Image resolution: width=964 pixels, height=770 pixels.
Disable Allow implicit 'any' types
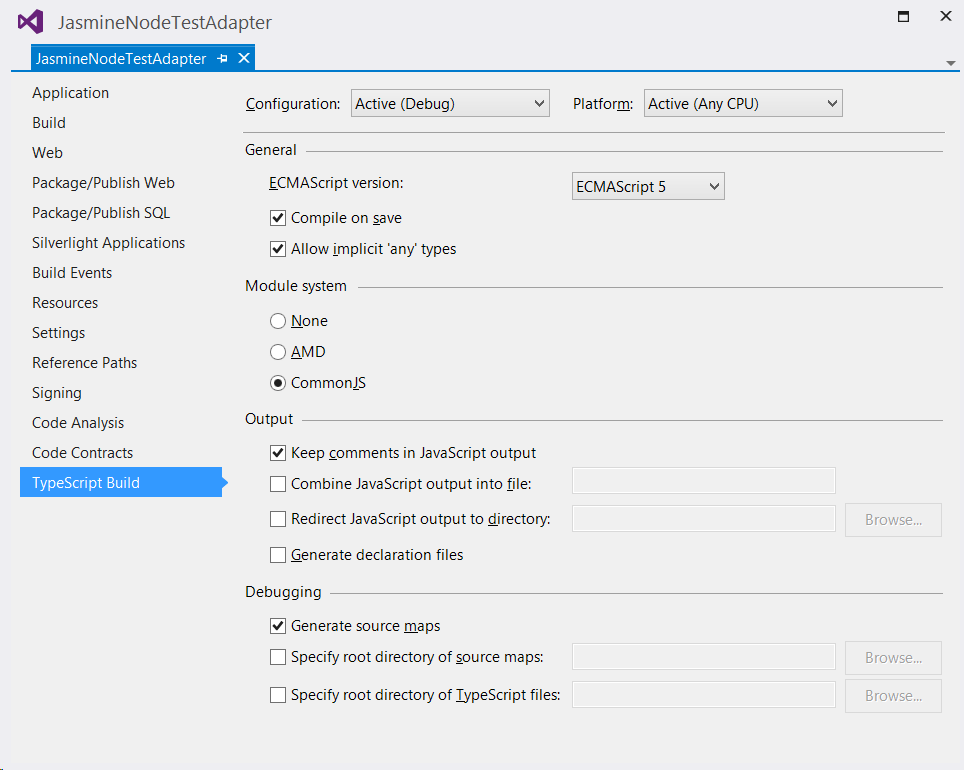click(x=277, y=249)
